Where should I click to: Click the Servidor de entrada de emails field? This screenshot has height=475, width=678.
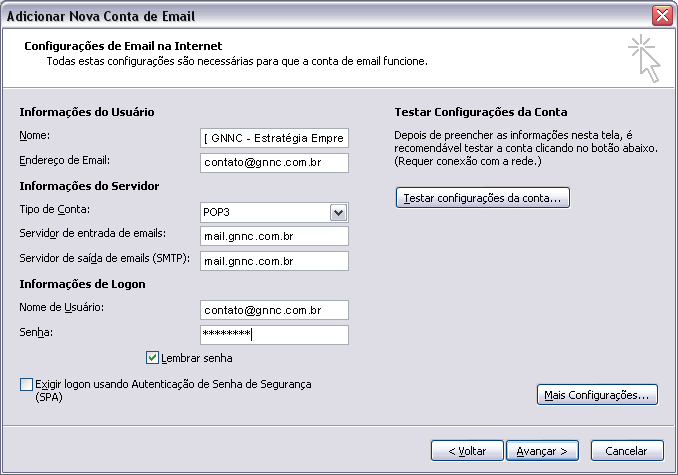click(x=274, y=236)
